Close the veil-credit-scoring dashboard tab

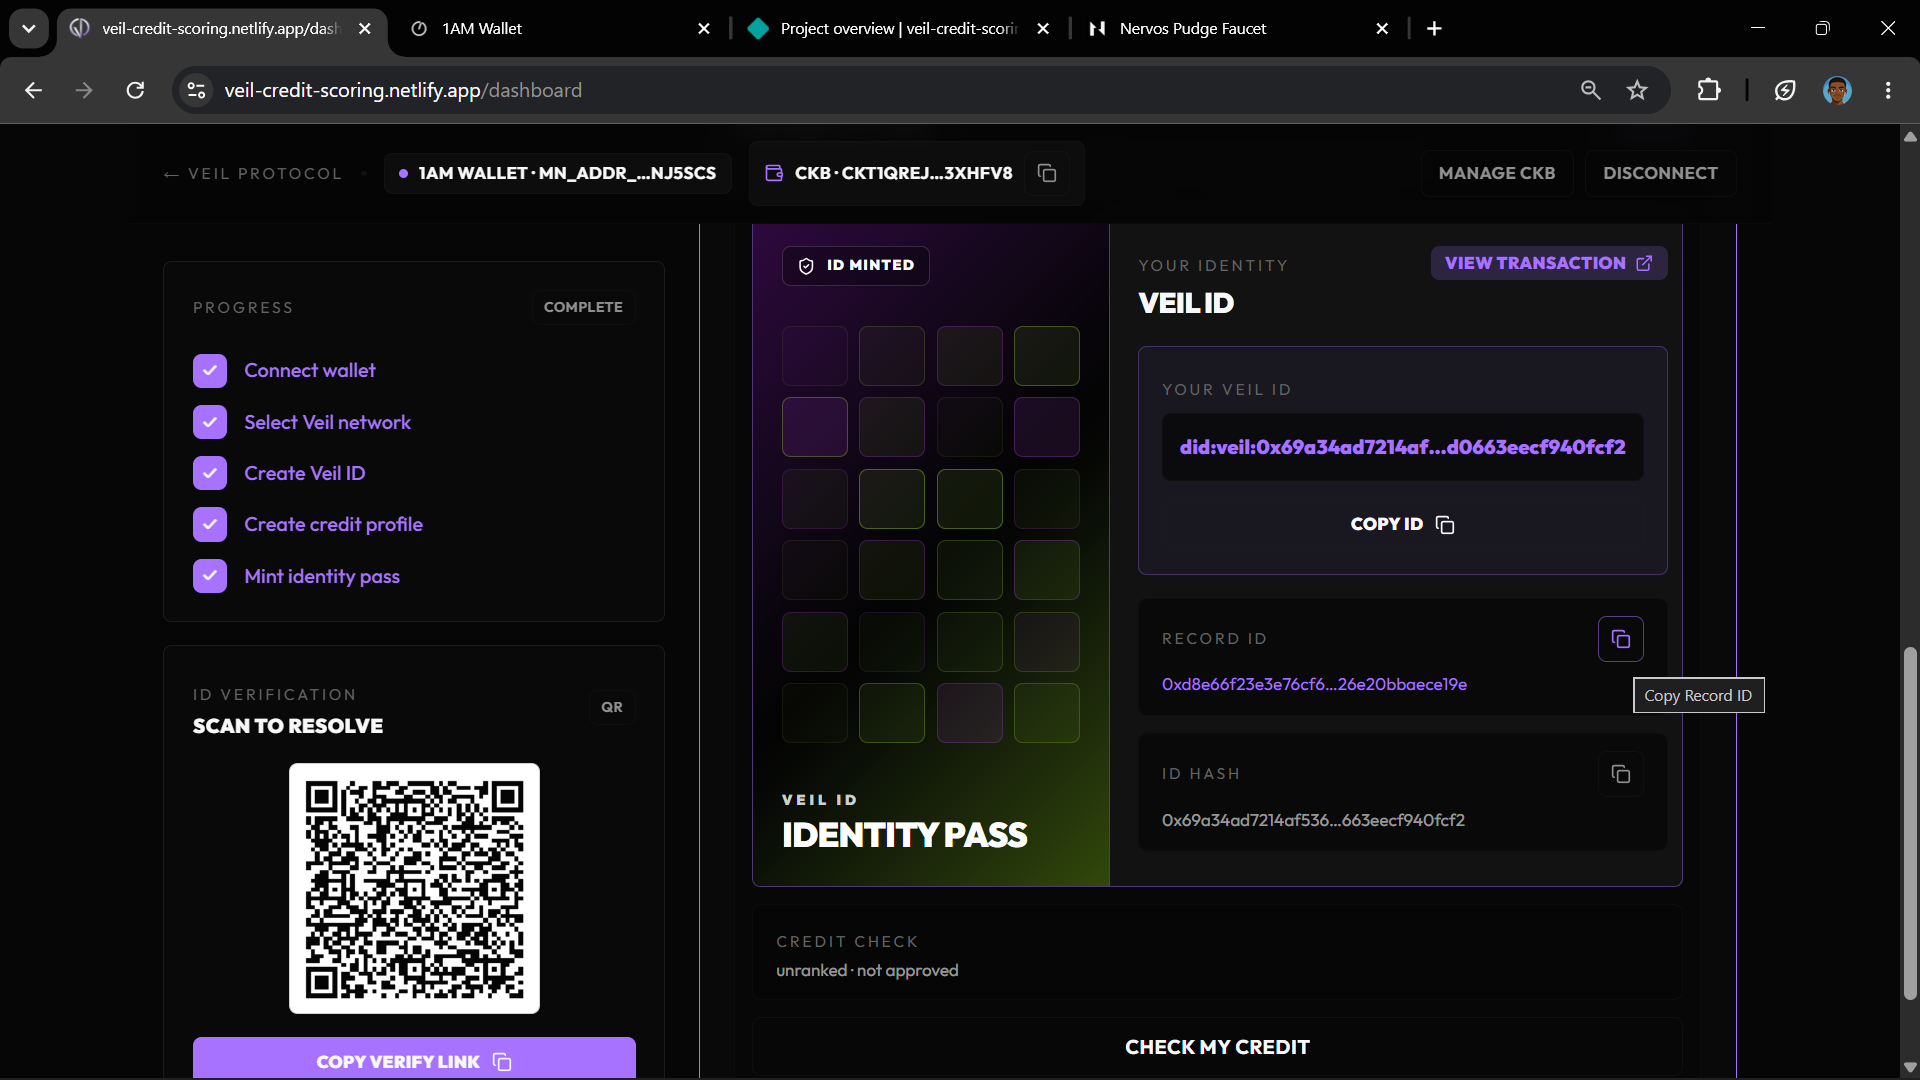point(365,29)
